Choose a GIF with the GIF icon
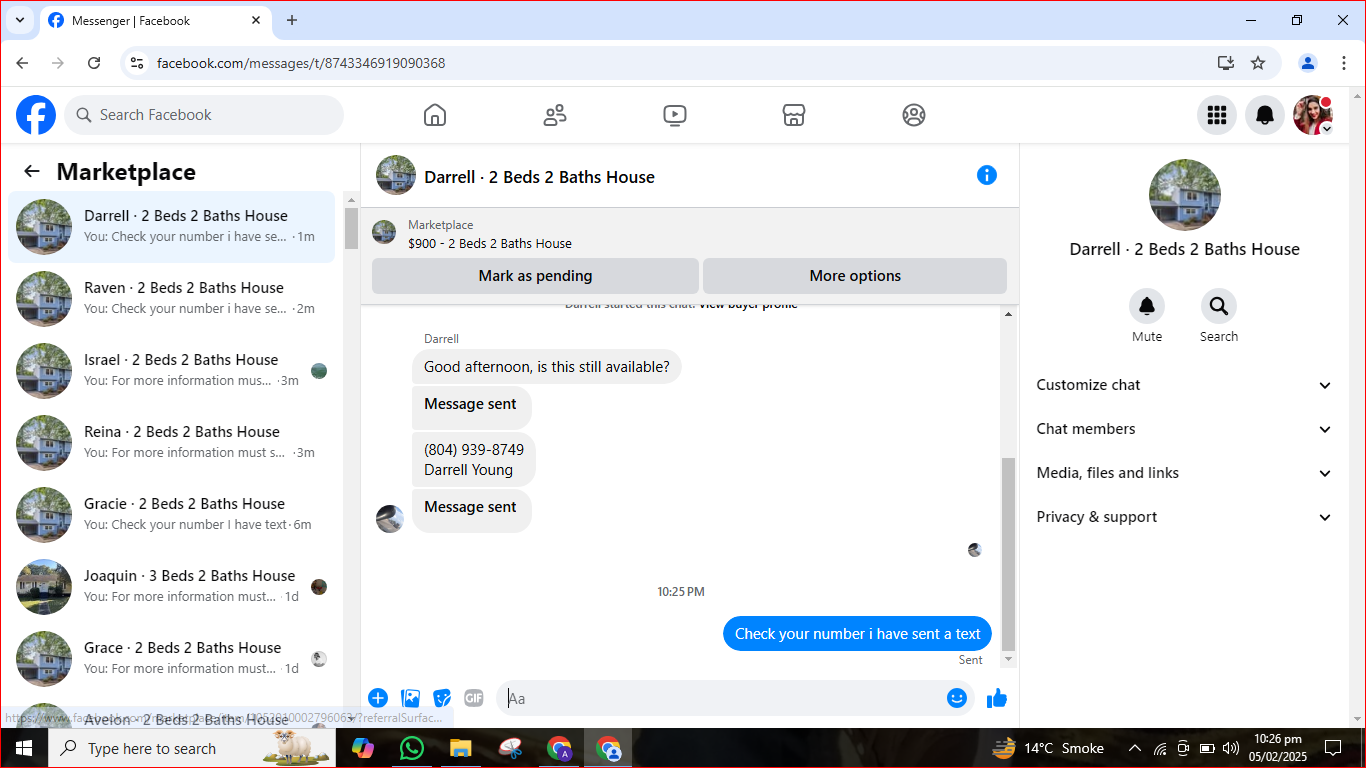Viewport: 1366px width, 768px height. (x=474, y=698)
